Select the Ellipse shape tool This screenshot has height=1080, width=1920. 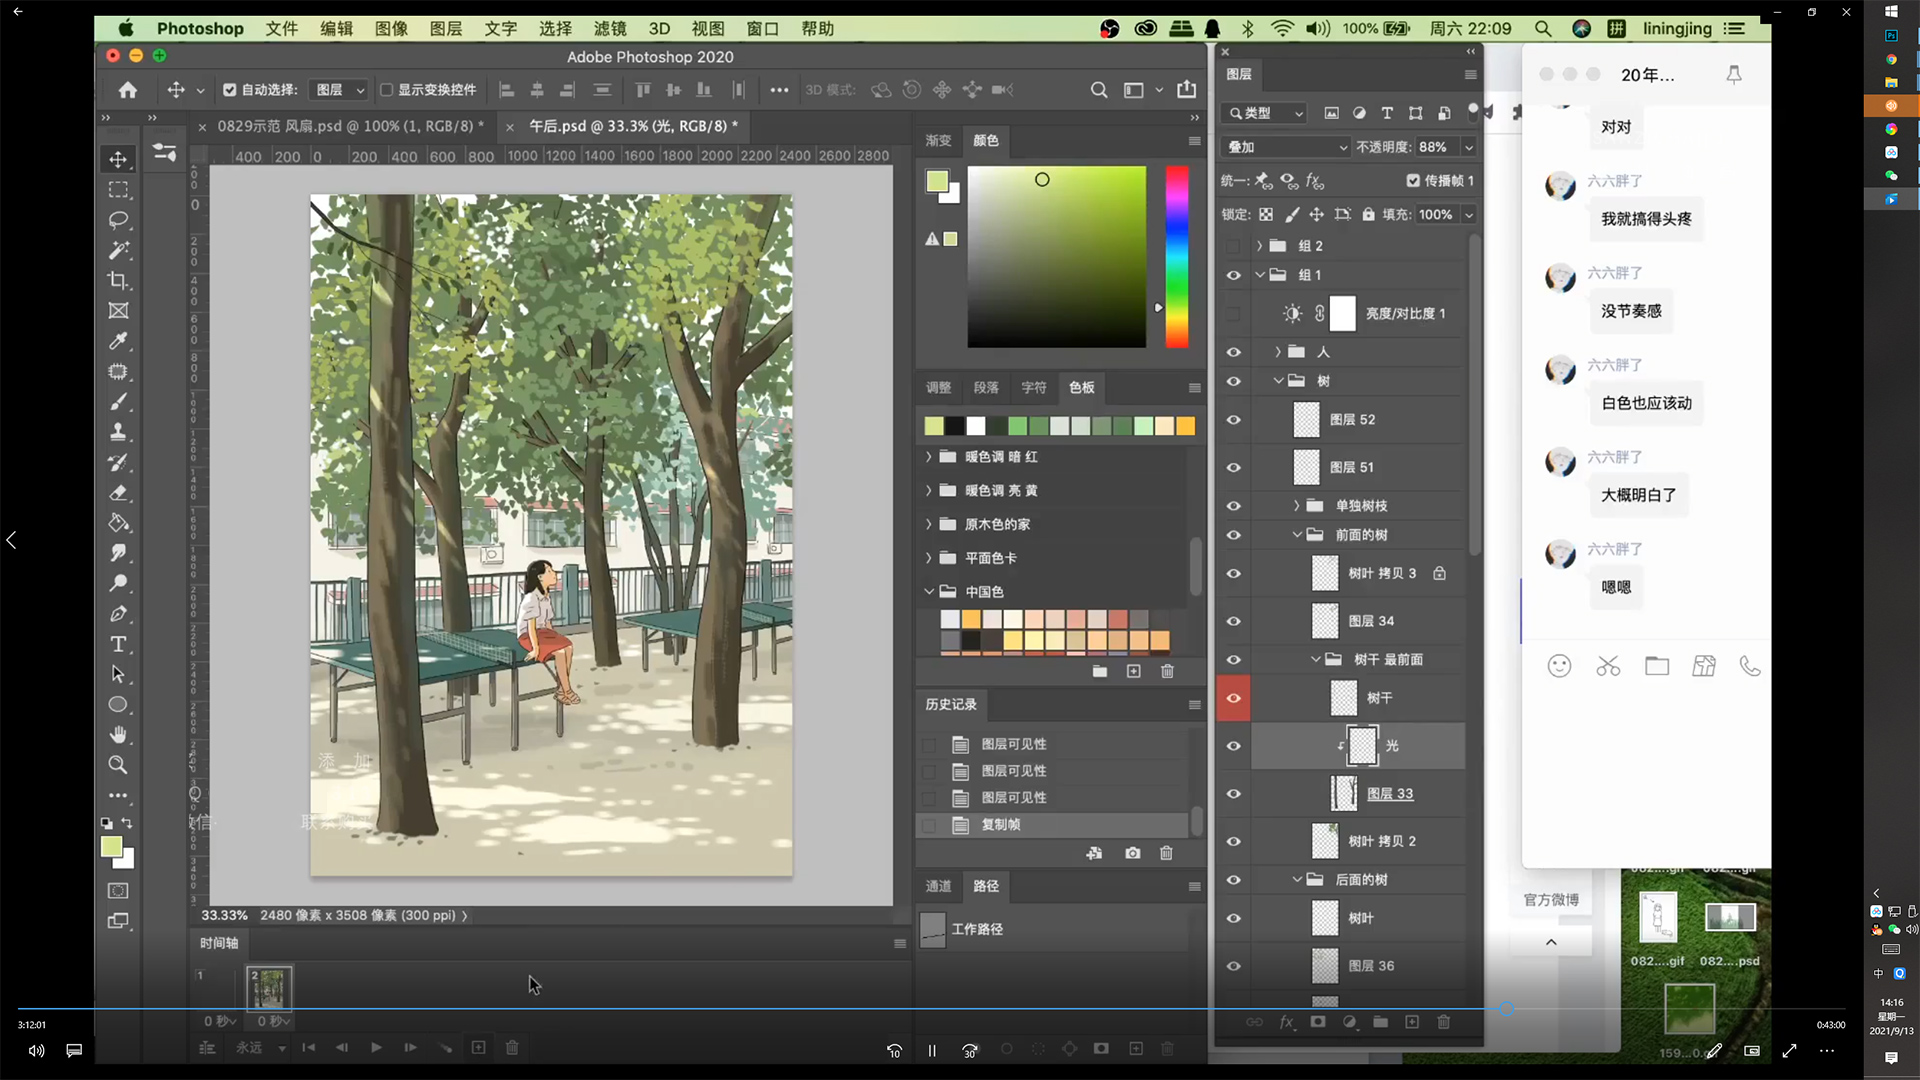click(x=118, y=704)
